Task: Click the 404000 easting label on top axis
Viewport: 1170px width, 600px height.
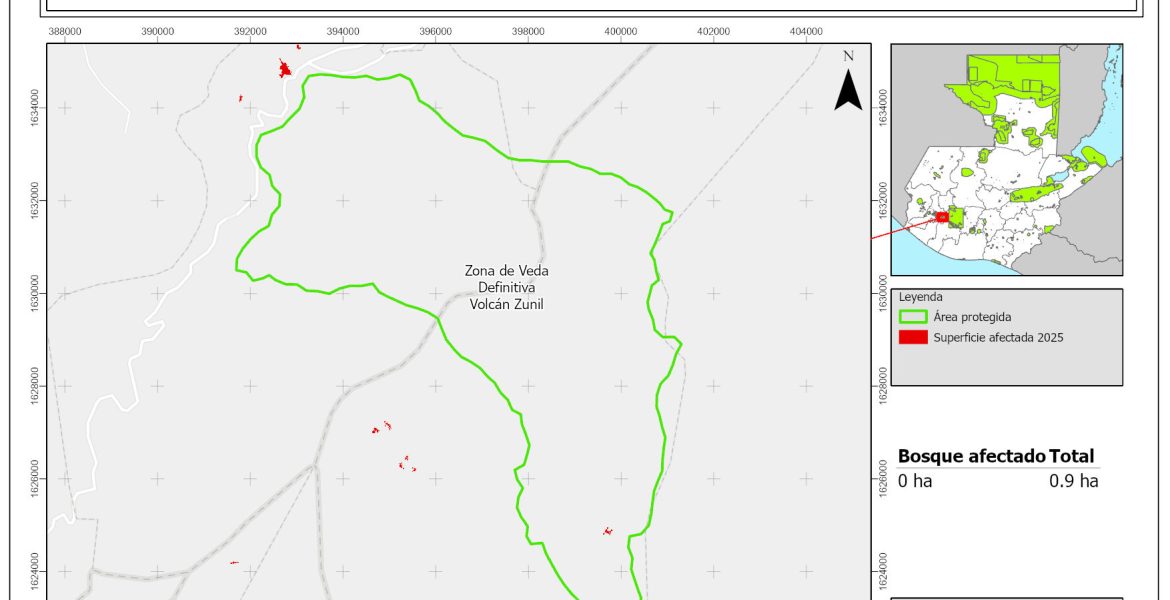Action: 806,32
